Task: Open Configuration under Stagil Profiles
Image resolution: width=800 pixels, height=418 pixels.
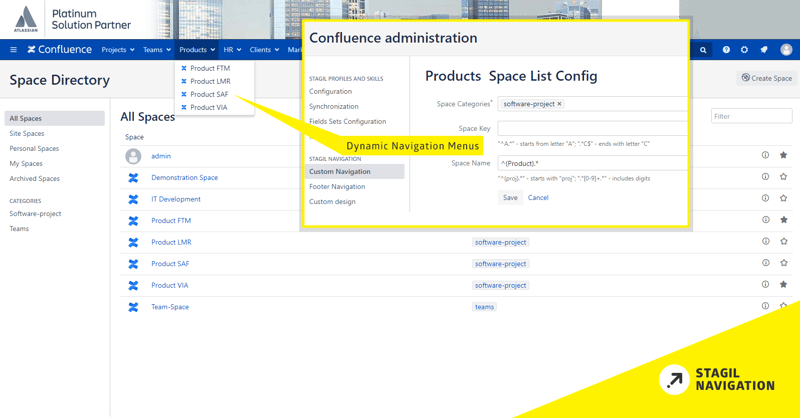Action: coord(330,91)
